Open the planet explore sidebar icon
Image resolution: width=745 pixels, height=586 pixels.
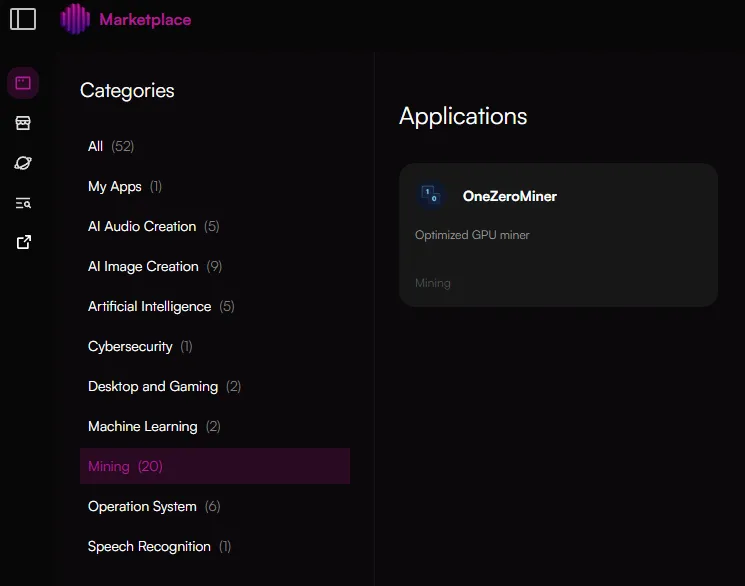(23, 163)
